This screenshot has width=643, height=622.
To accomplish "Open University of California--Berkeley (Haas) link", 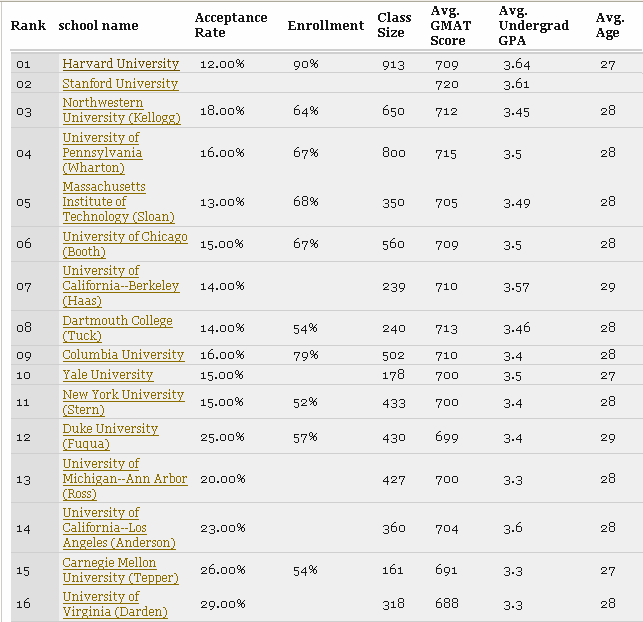I will point(120,286).
